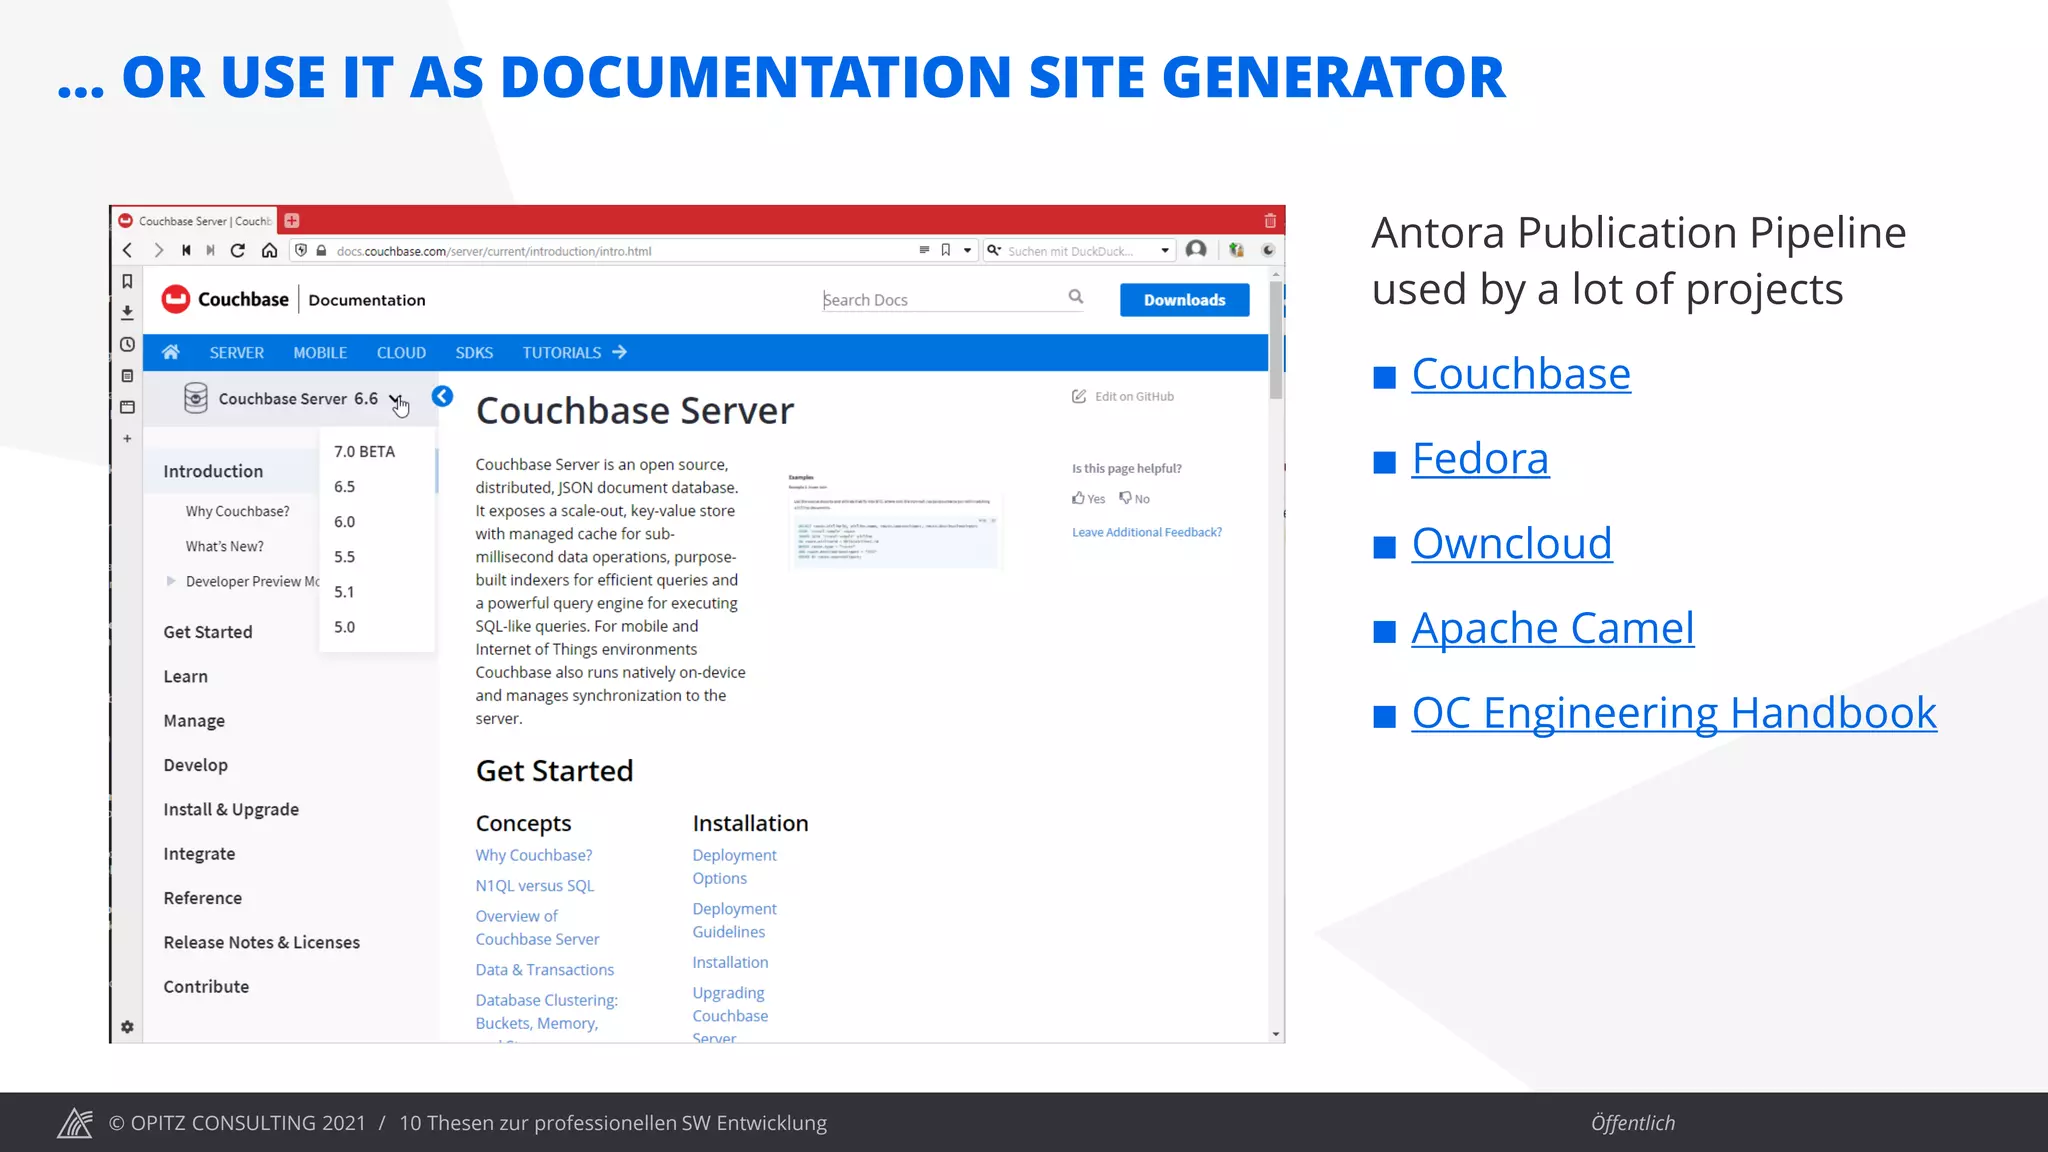Open Why Couchbase? in sidebar

237,511
